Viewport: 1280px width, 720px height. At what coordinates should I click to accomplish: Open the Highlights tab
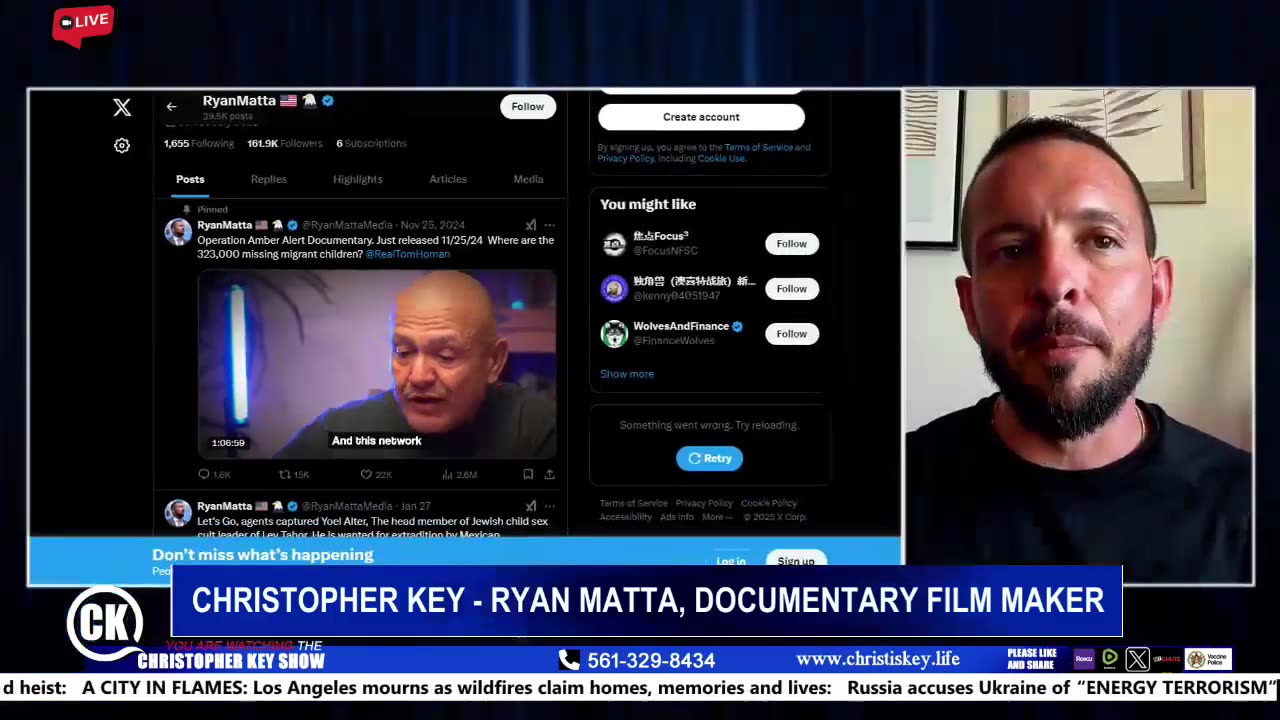pyautogui.click(x=358, y=179)
